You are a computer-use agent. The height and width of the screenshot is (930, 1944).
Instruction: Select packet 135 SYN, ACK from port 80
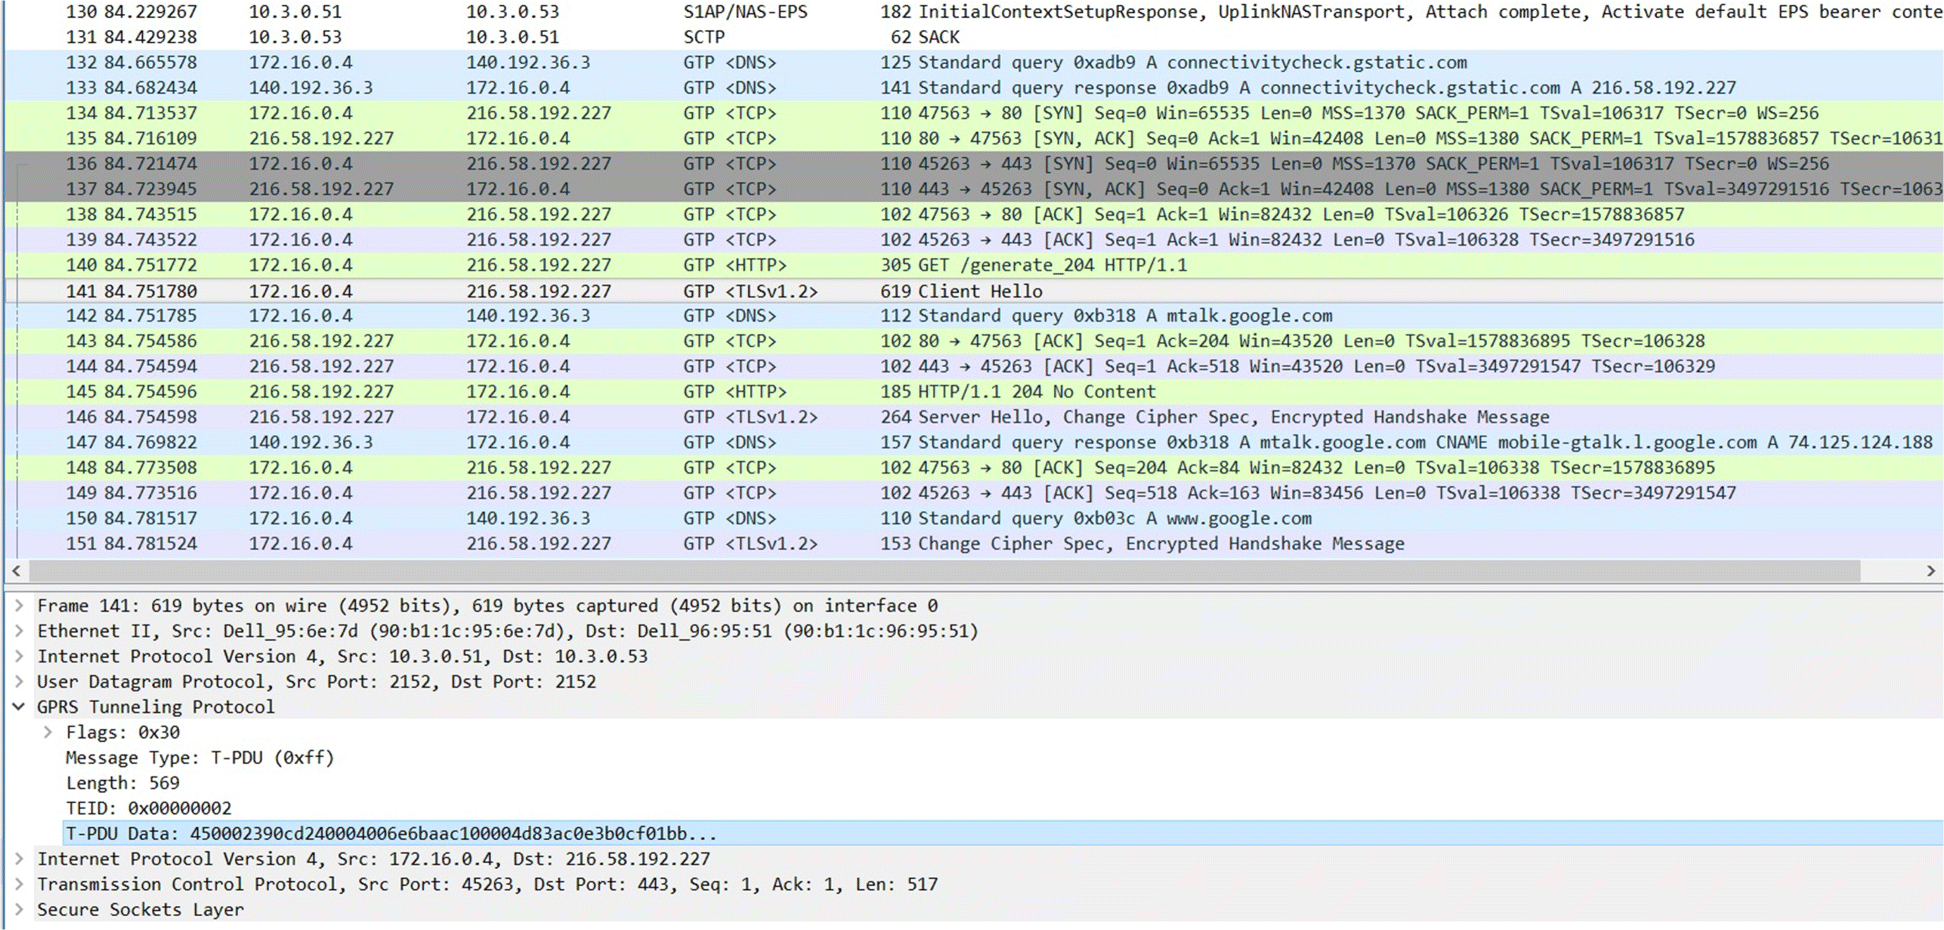(x=975, y=138)
